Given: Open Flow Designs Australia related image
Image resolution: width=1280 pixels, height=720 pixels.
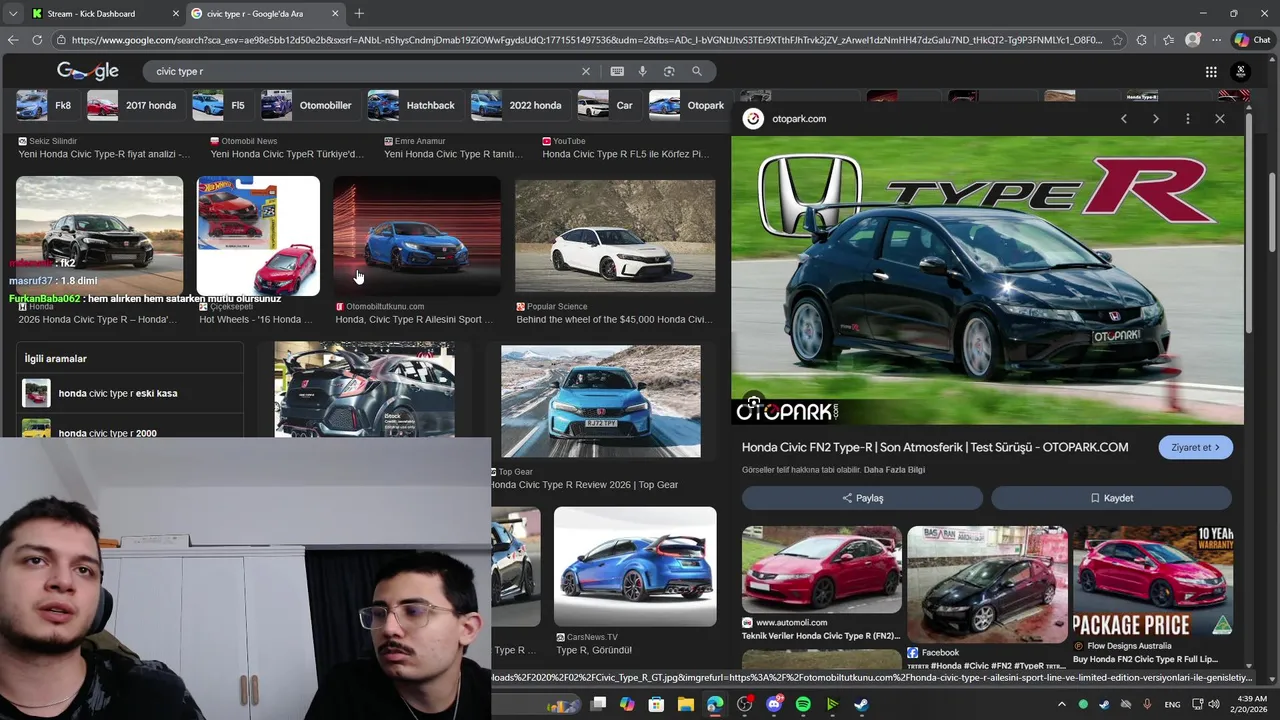Looking at the screenshot, I should [1153, 581].
